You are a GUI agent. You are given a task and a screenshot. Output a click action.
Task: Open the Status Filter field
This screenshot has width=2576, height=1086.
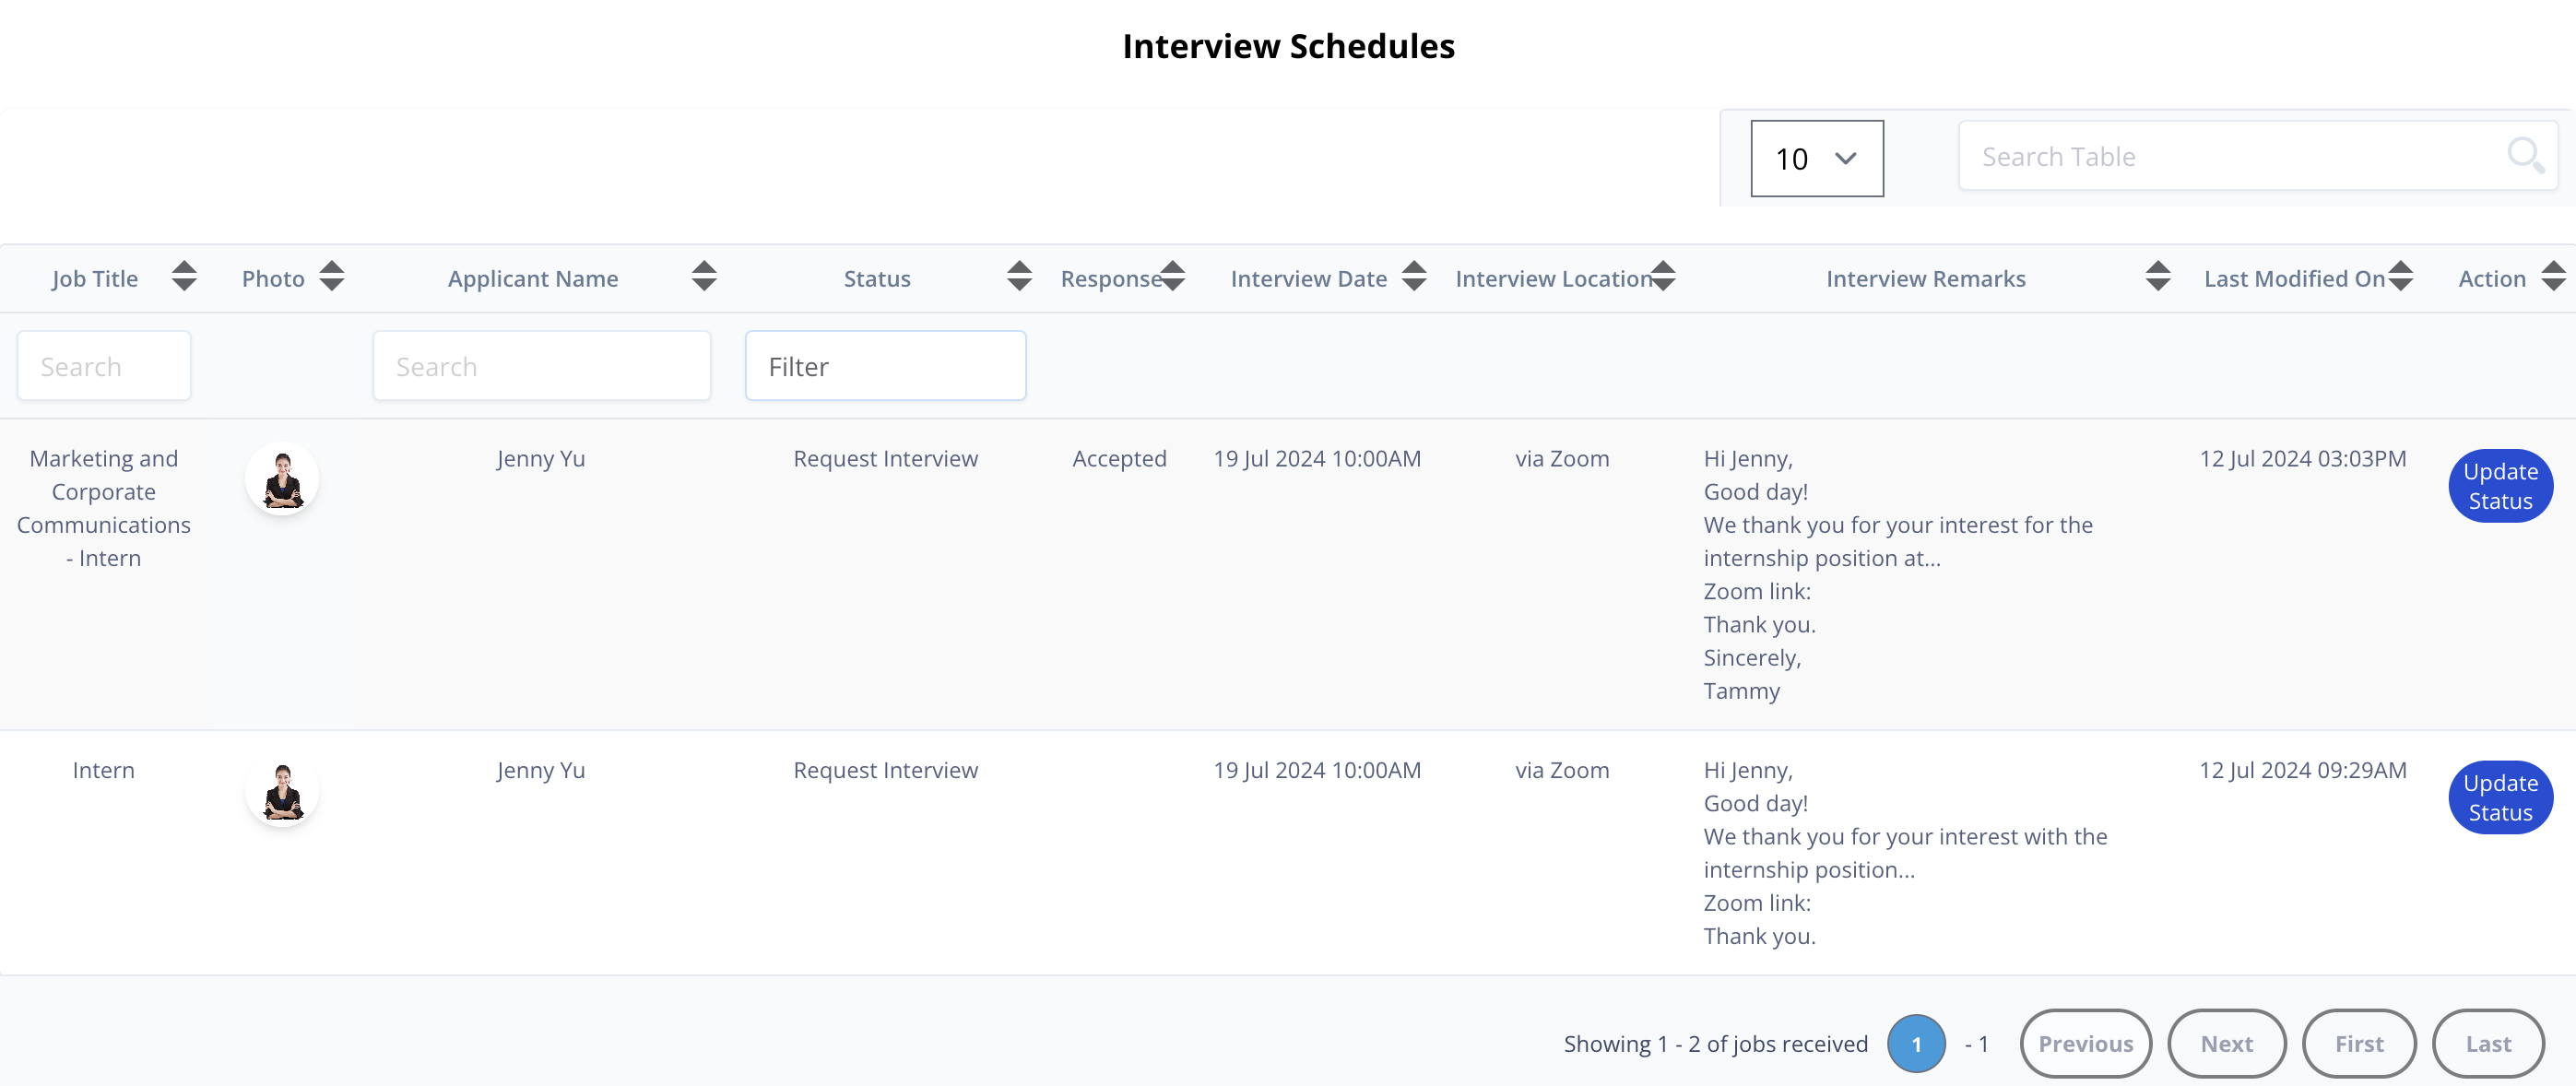886,366
